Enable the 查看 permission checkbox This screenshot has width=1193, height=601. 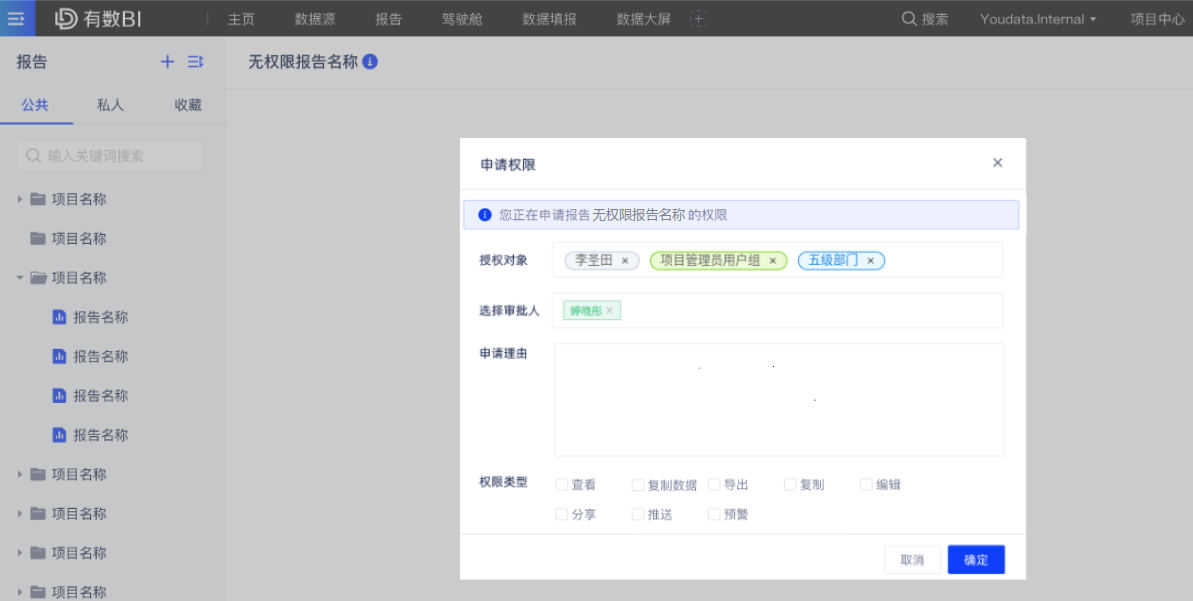[x=561, y=485]
